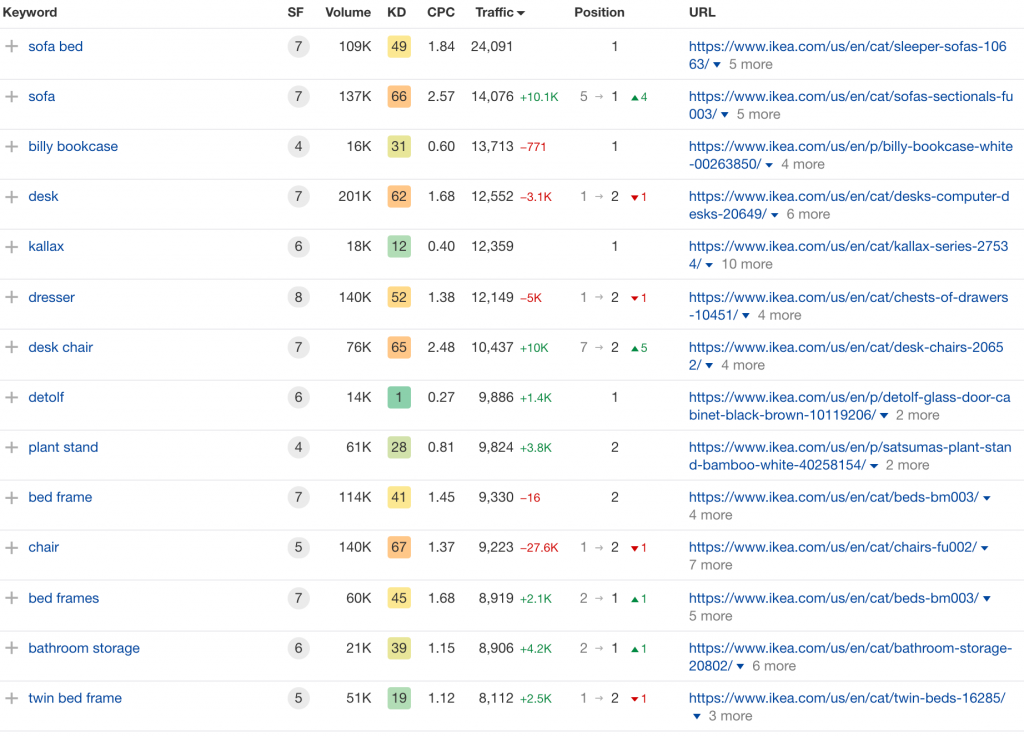Click KD badge 49 for sofa bed
1024x736 pixels.
point(399,46)
